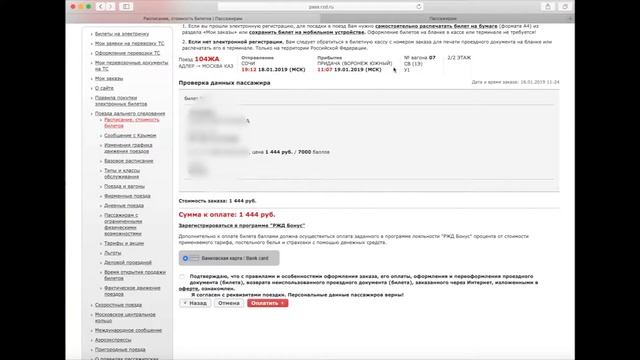Tick the "Подтверждаю, что с правилами" agreement checkbox
The height and width of the screenshot is (360, 640).
(182, 277)
